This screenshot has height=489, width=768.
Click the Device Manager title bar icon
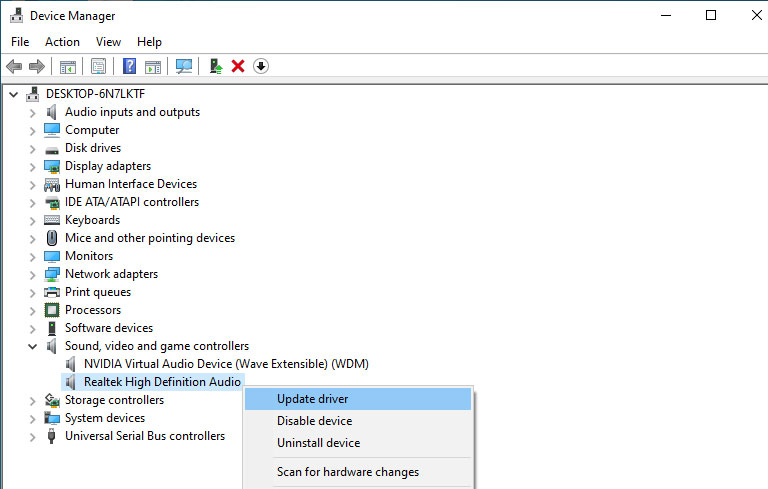17,16
